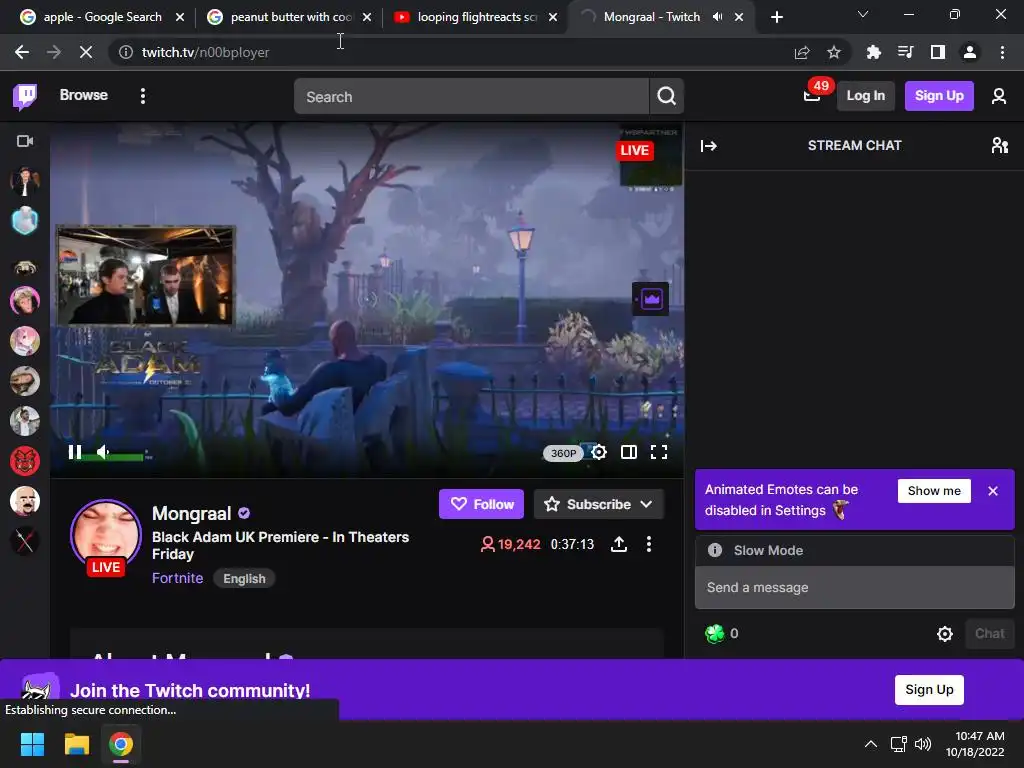The width and height of the screenshot is (1024, 768).
Task: Open a new browser tab
Action: point(776,18)
